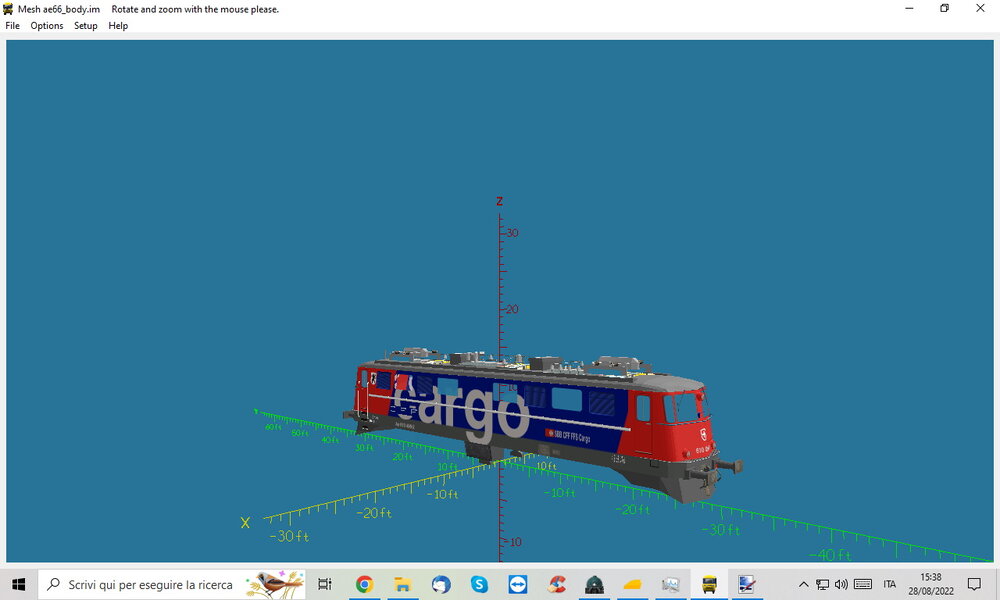1000x600 pixels.
Task: Open the Setup menu
Action: [x=85, y=26]
